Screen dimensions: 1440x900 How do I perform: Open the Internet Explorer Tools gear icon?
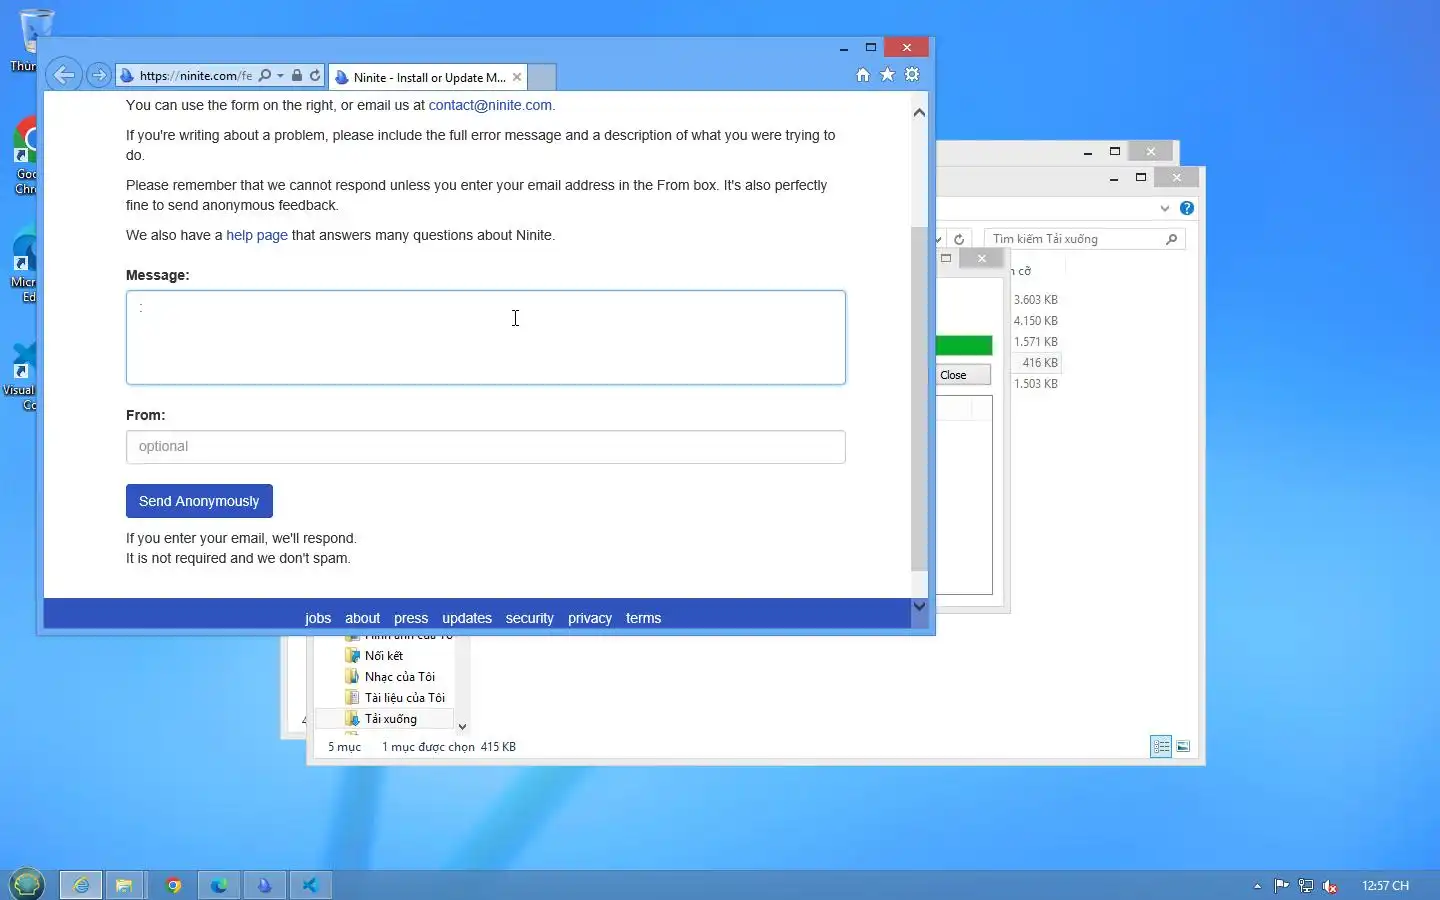pos(912,75)
